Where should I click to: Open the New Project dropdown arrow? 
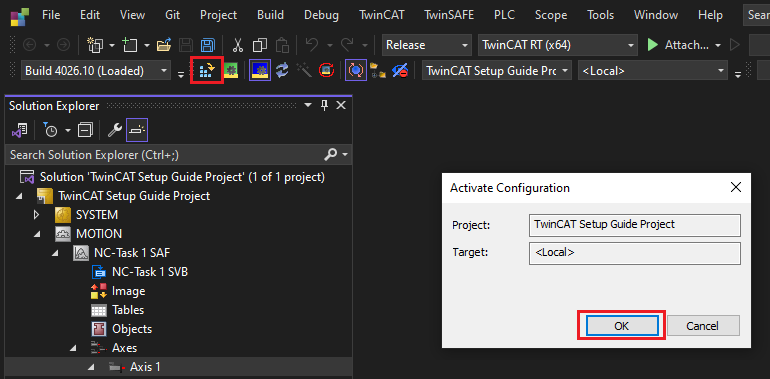pyautogui.click(x=112, y=45)
